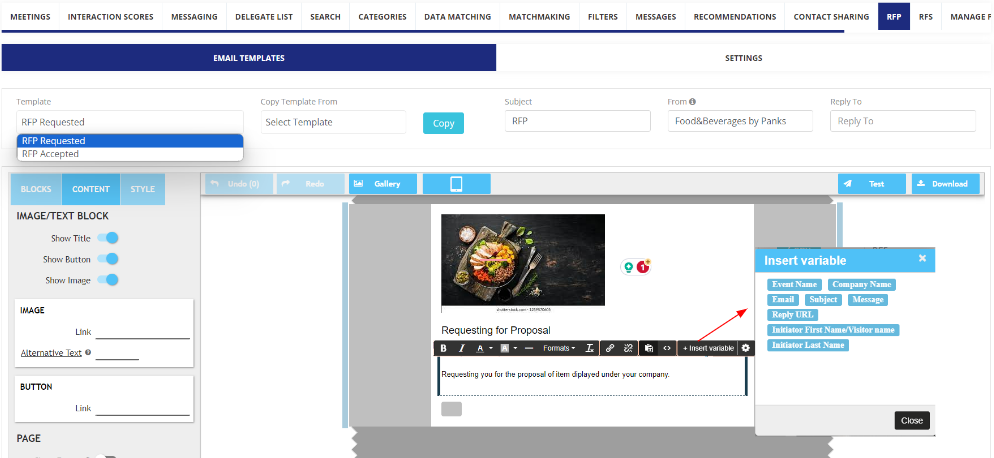
Task: Toggle the Show Button switch
Action: click(108, 259)
